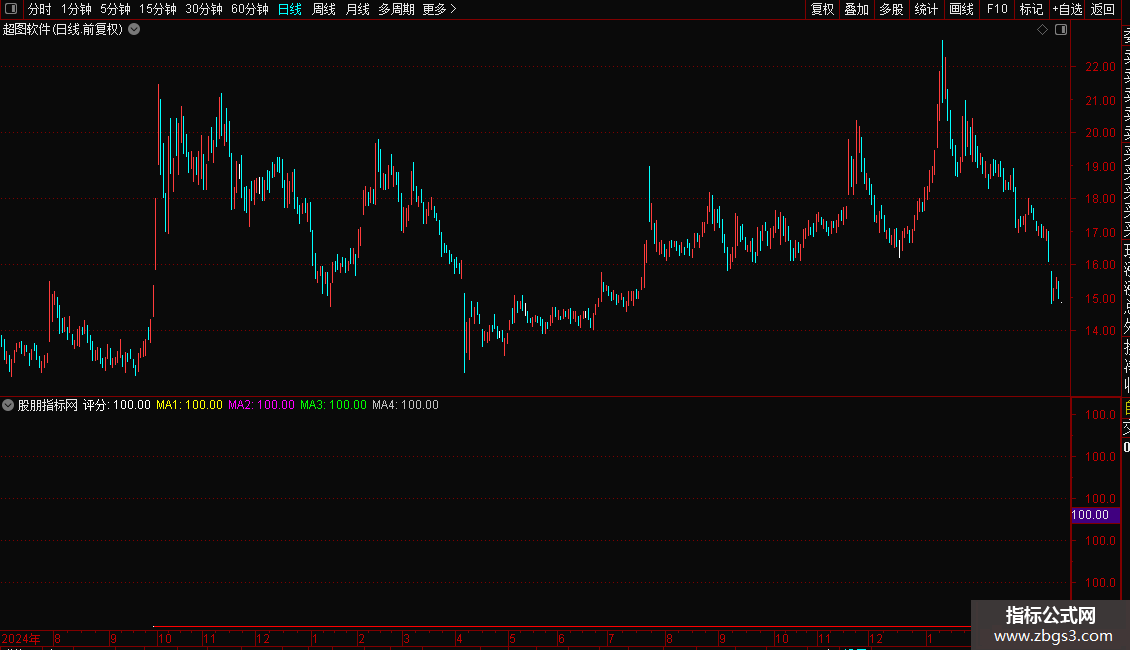Click the 评分: 100.00 value label
This screenshot has width=1130, height=650.
point(117,405)
